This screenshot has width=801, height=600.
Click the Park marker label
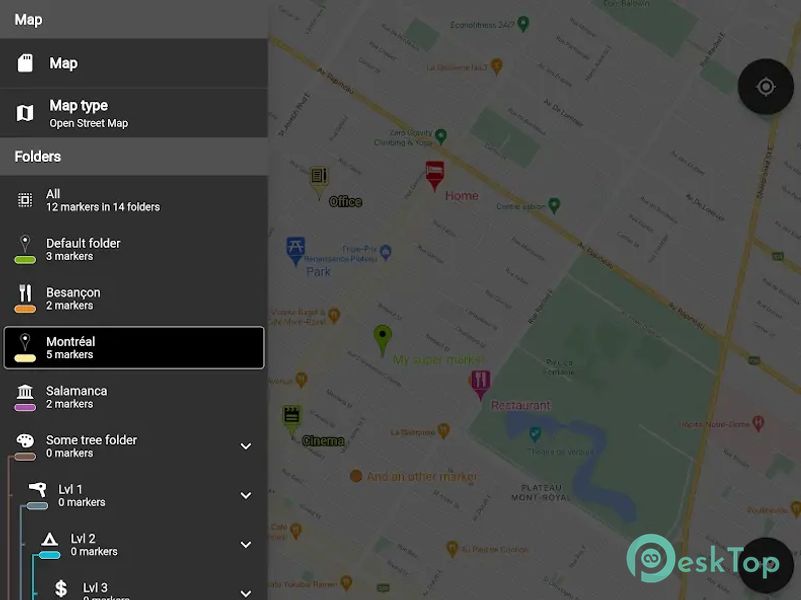pos(318,272)
